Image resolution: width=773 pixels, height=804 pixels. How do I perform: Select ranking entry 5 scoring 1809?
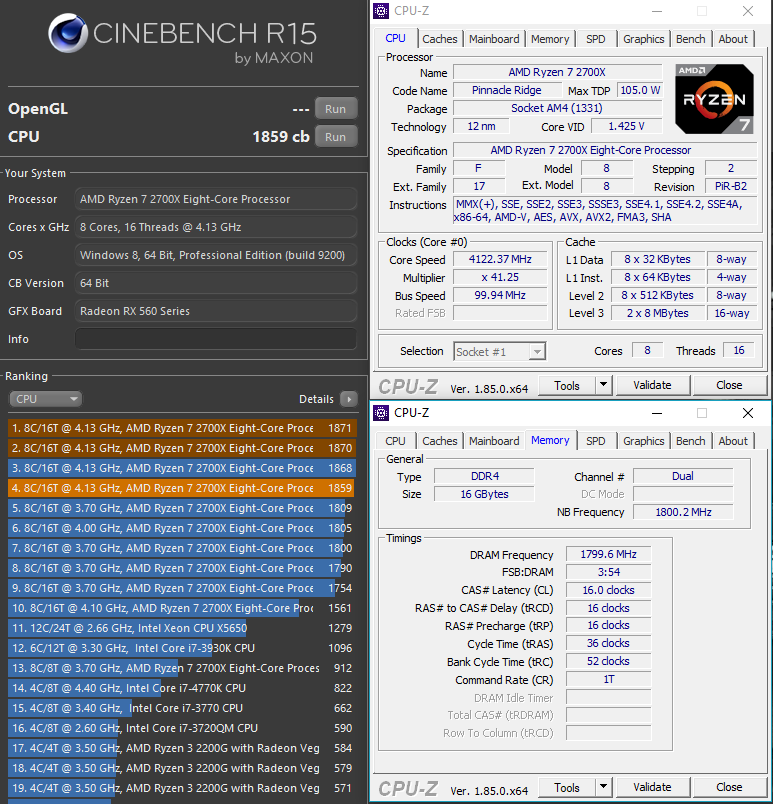(182, 508)
